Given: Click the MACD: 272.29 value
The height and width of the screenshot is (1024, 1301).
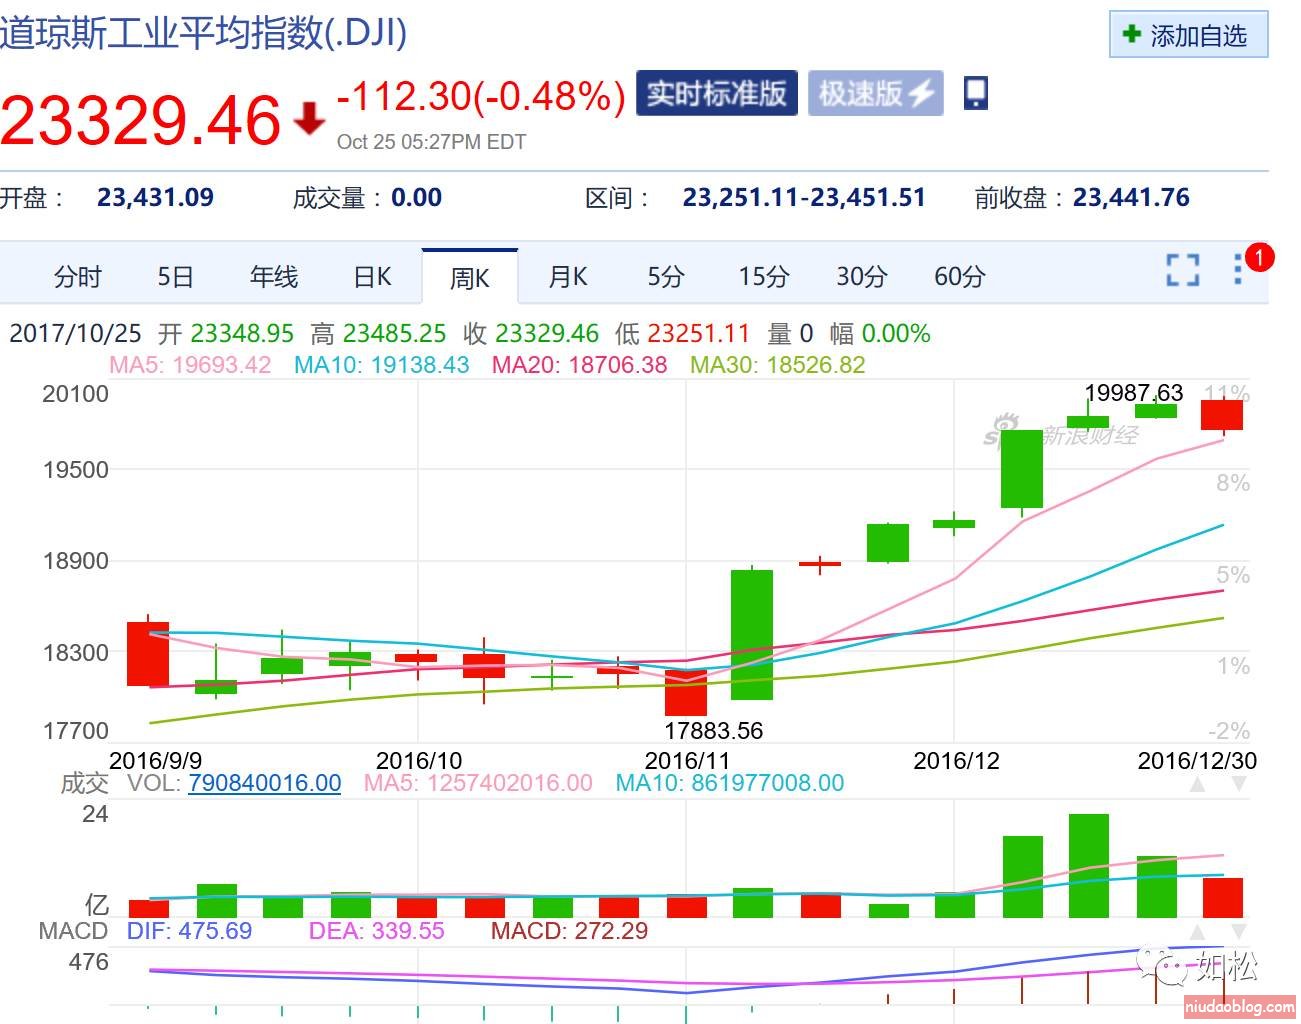Looking at the screenshot, I should pyautogui.click(x=569, y=931).
